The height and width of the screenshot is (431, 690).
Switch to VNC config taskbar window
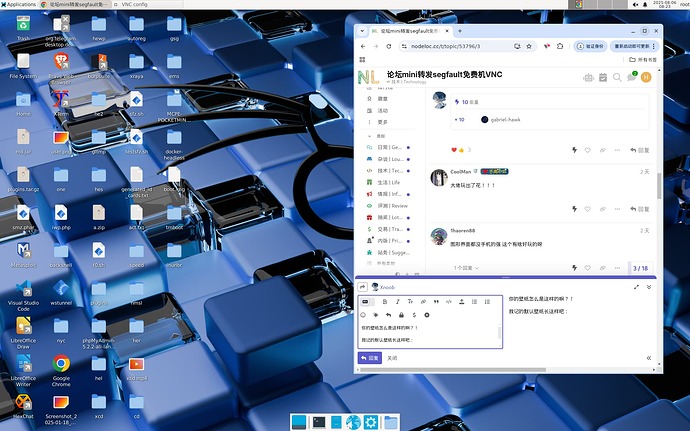[x=147, y=4]
